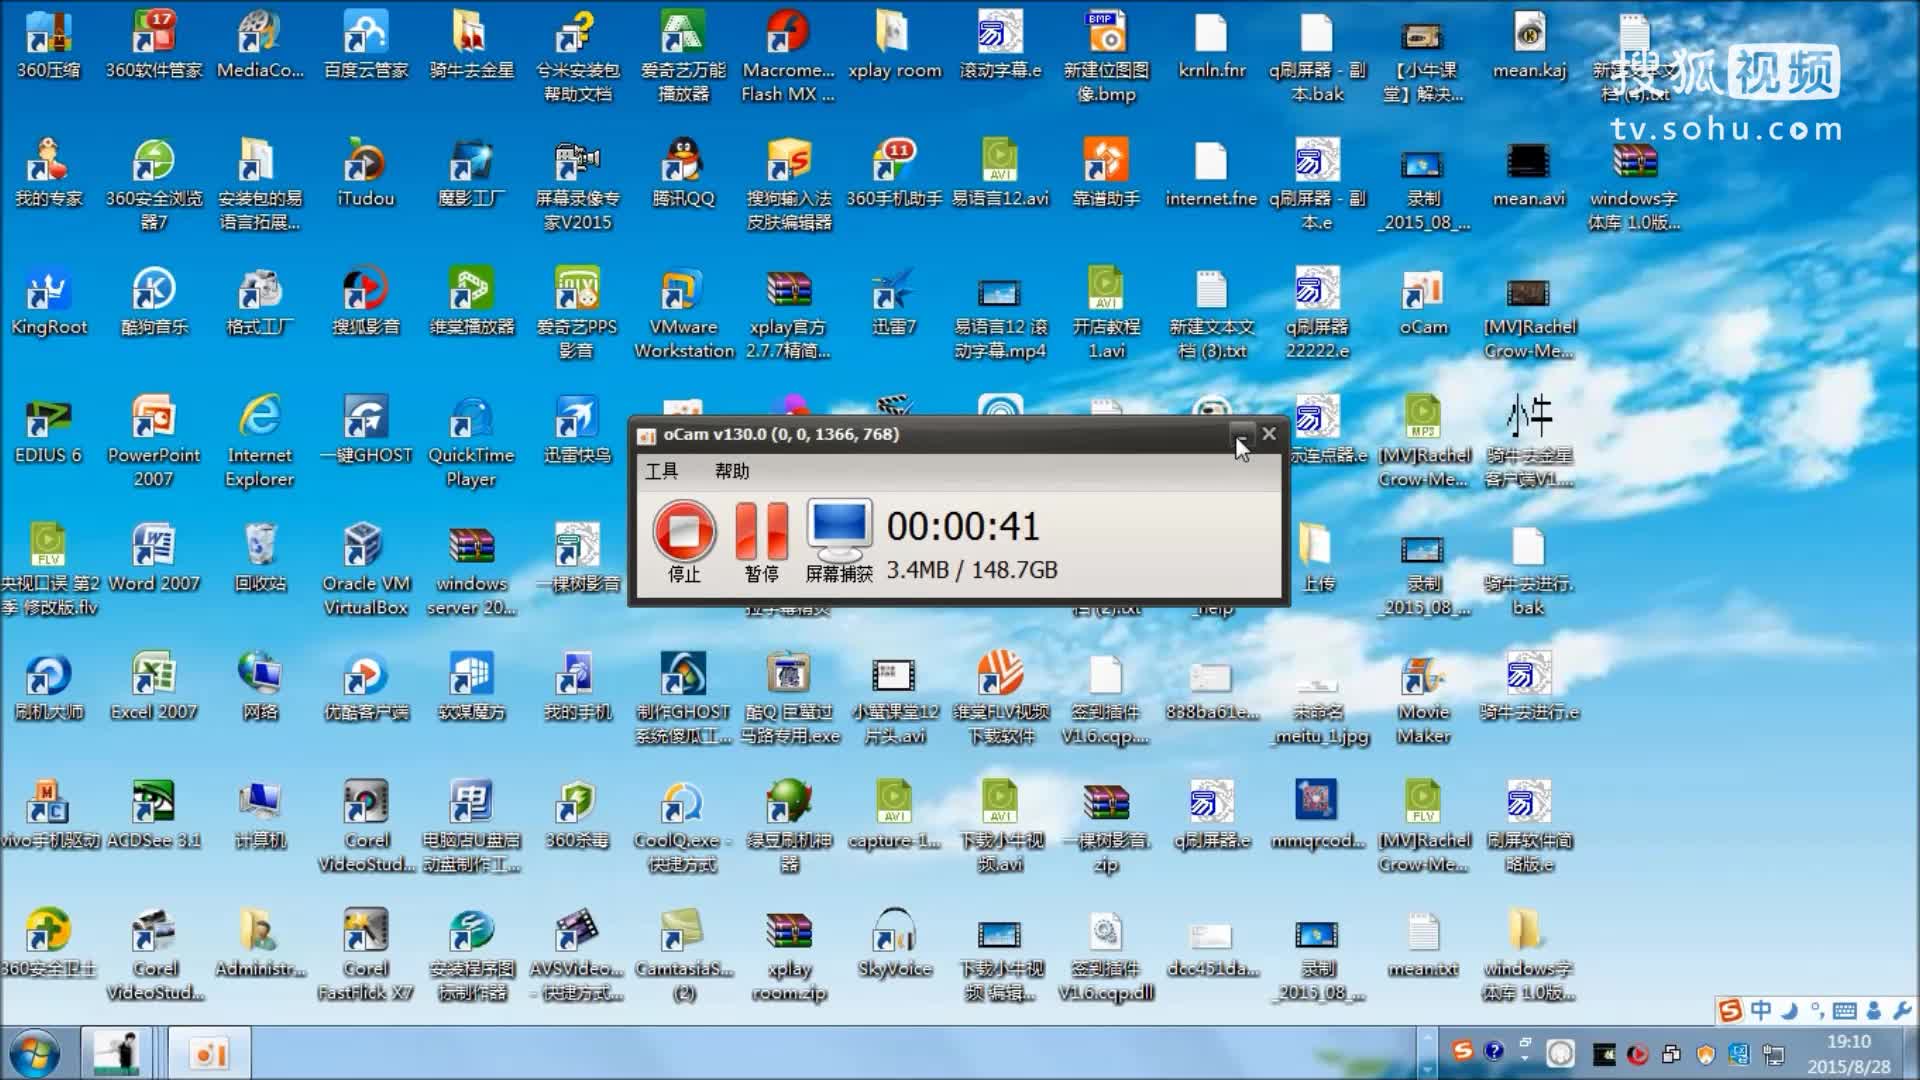Open the 360压缩 desktop icon
Screen dimensions: 1920x1080
coord(48,44)
